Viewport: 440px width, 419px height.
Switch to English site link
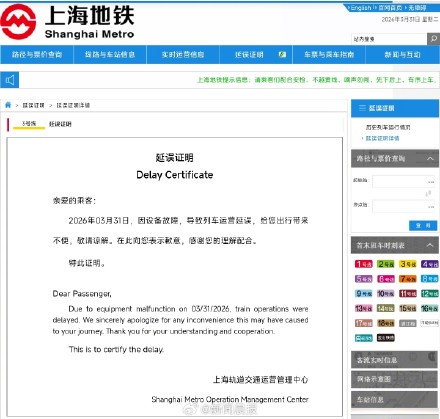[x=361, y=8]
